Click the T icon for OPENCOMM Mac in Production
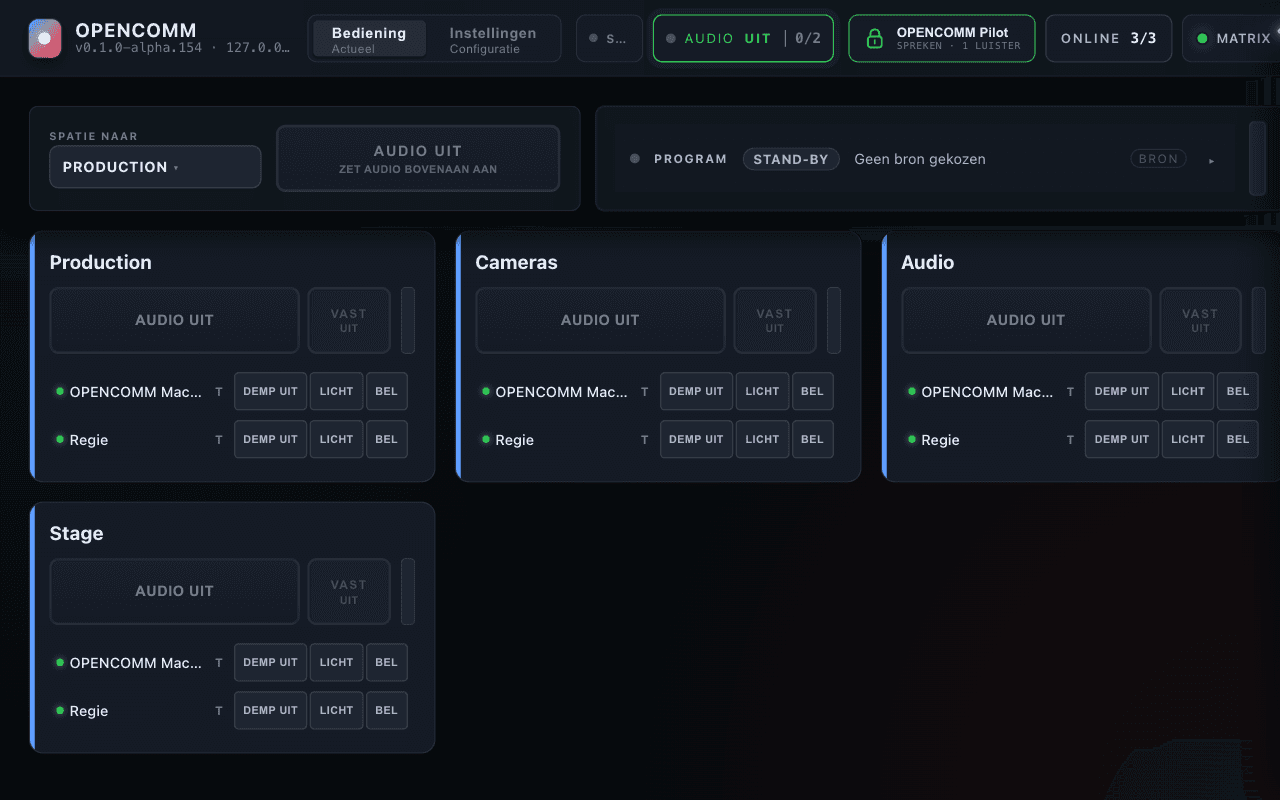The height and width of the screenshot is (800, 1280). coord(219,392)
